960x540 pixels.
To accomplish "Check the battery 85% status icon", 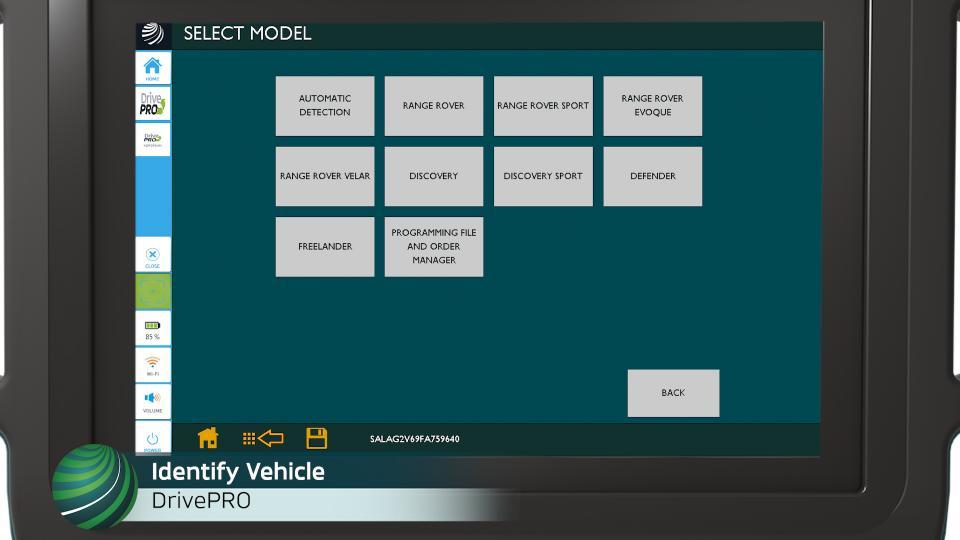I will coord(152,328).
